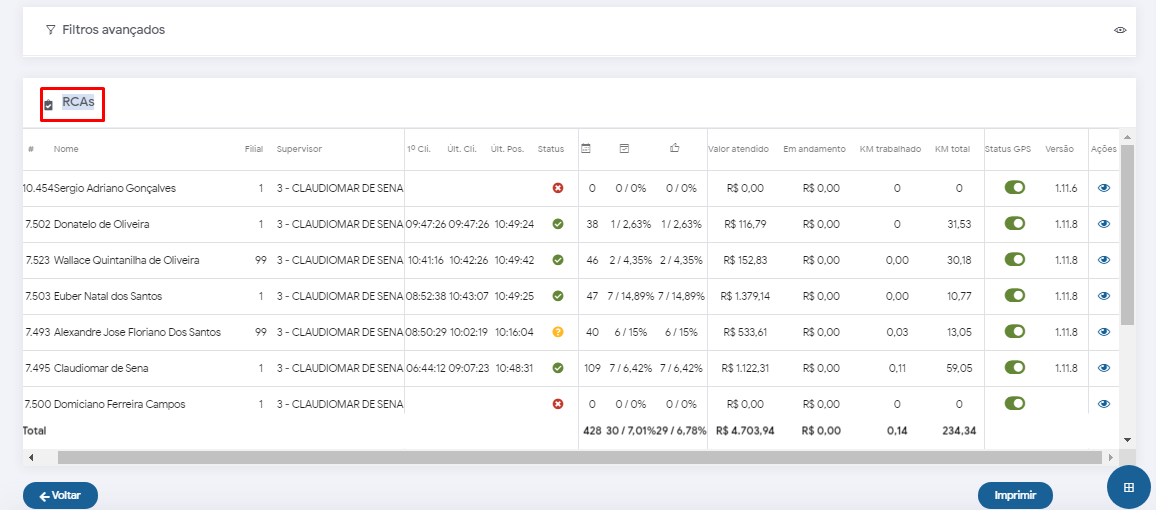Sort by the Supervisor column header
1156x516 pixels.
click(x=299, y=150)
